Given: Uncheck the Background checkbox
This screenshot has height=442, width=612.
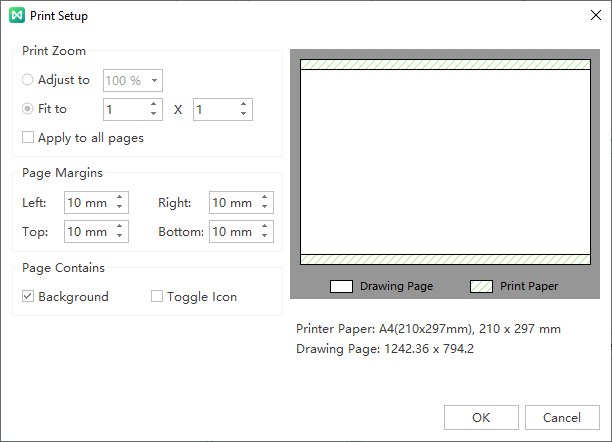Looking at the screenshot, I should (x=28, y=296).
